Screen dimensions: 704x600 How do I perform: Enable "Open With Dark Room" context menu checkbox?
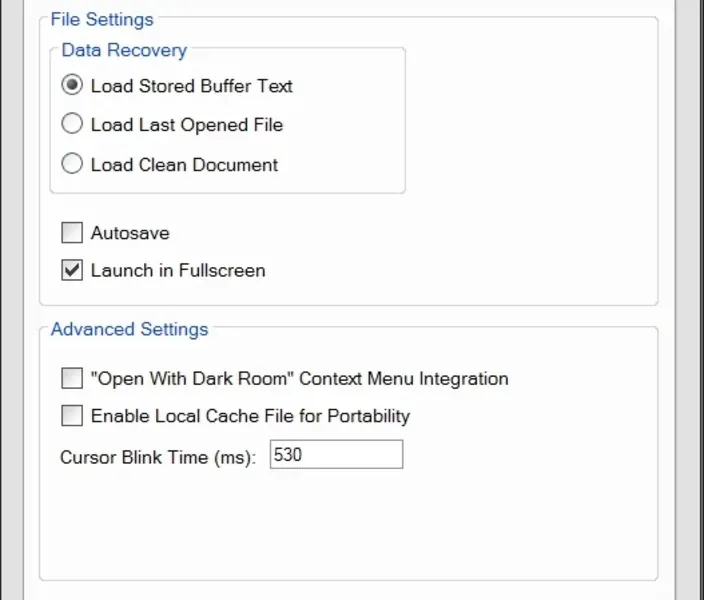(72, 379)
